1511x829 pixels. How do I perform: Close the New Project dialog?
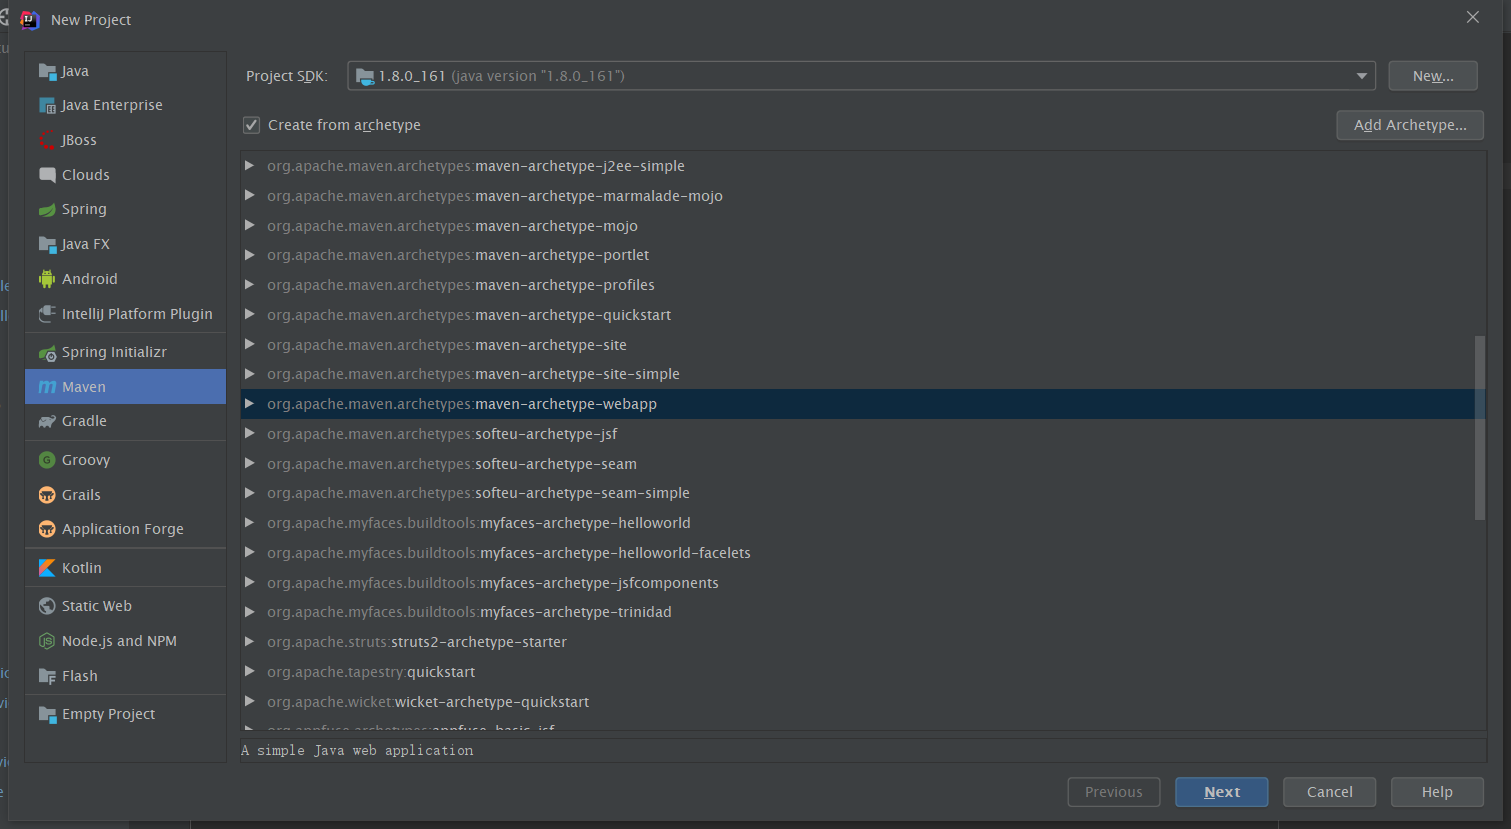point(1473,17)
